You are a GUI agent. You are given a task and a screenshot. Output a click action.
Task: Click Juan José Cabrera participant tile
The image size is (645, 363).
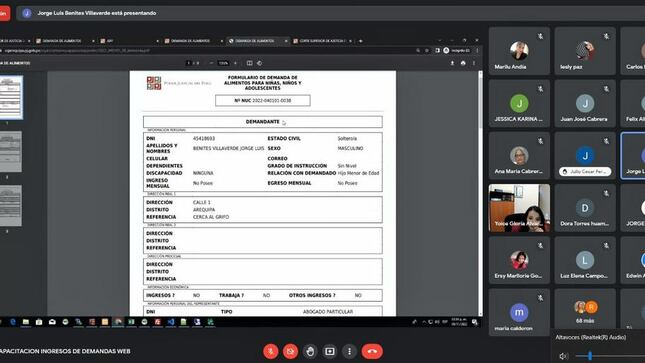pyautogui.click(x=585, y=103)
